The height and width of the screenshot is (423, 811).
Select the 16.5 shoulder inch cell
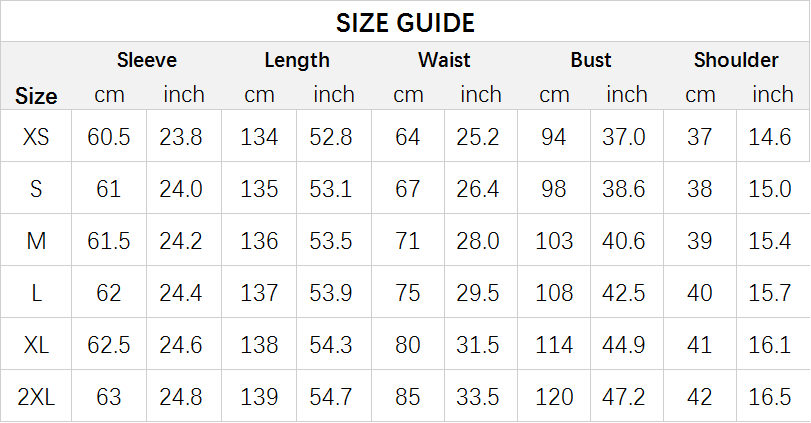[770, 397]
